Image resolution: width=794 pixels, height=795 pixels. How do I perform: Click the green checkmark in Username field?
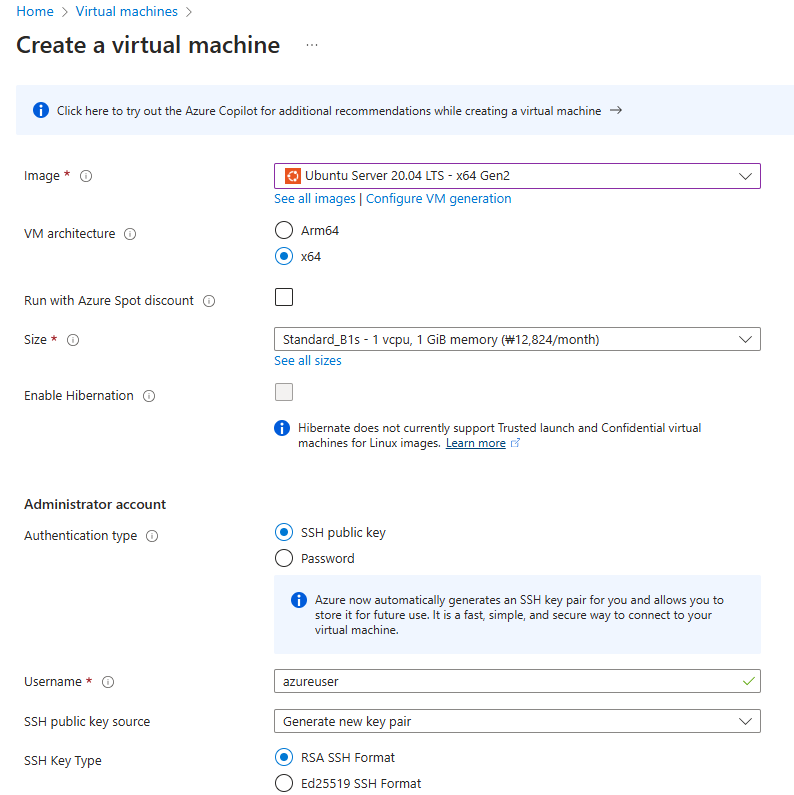748,681
